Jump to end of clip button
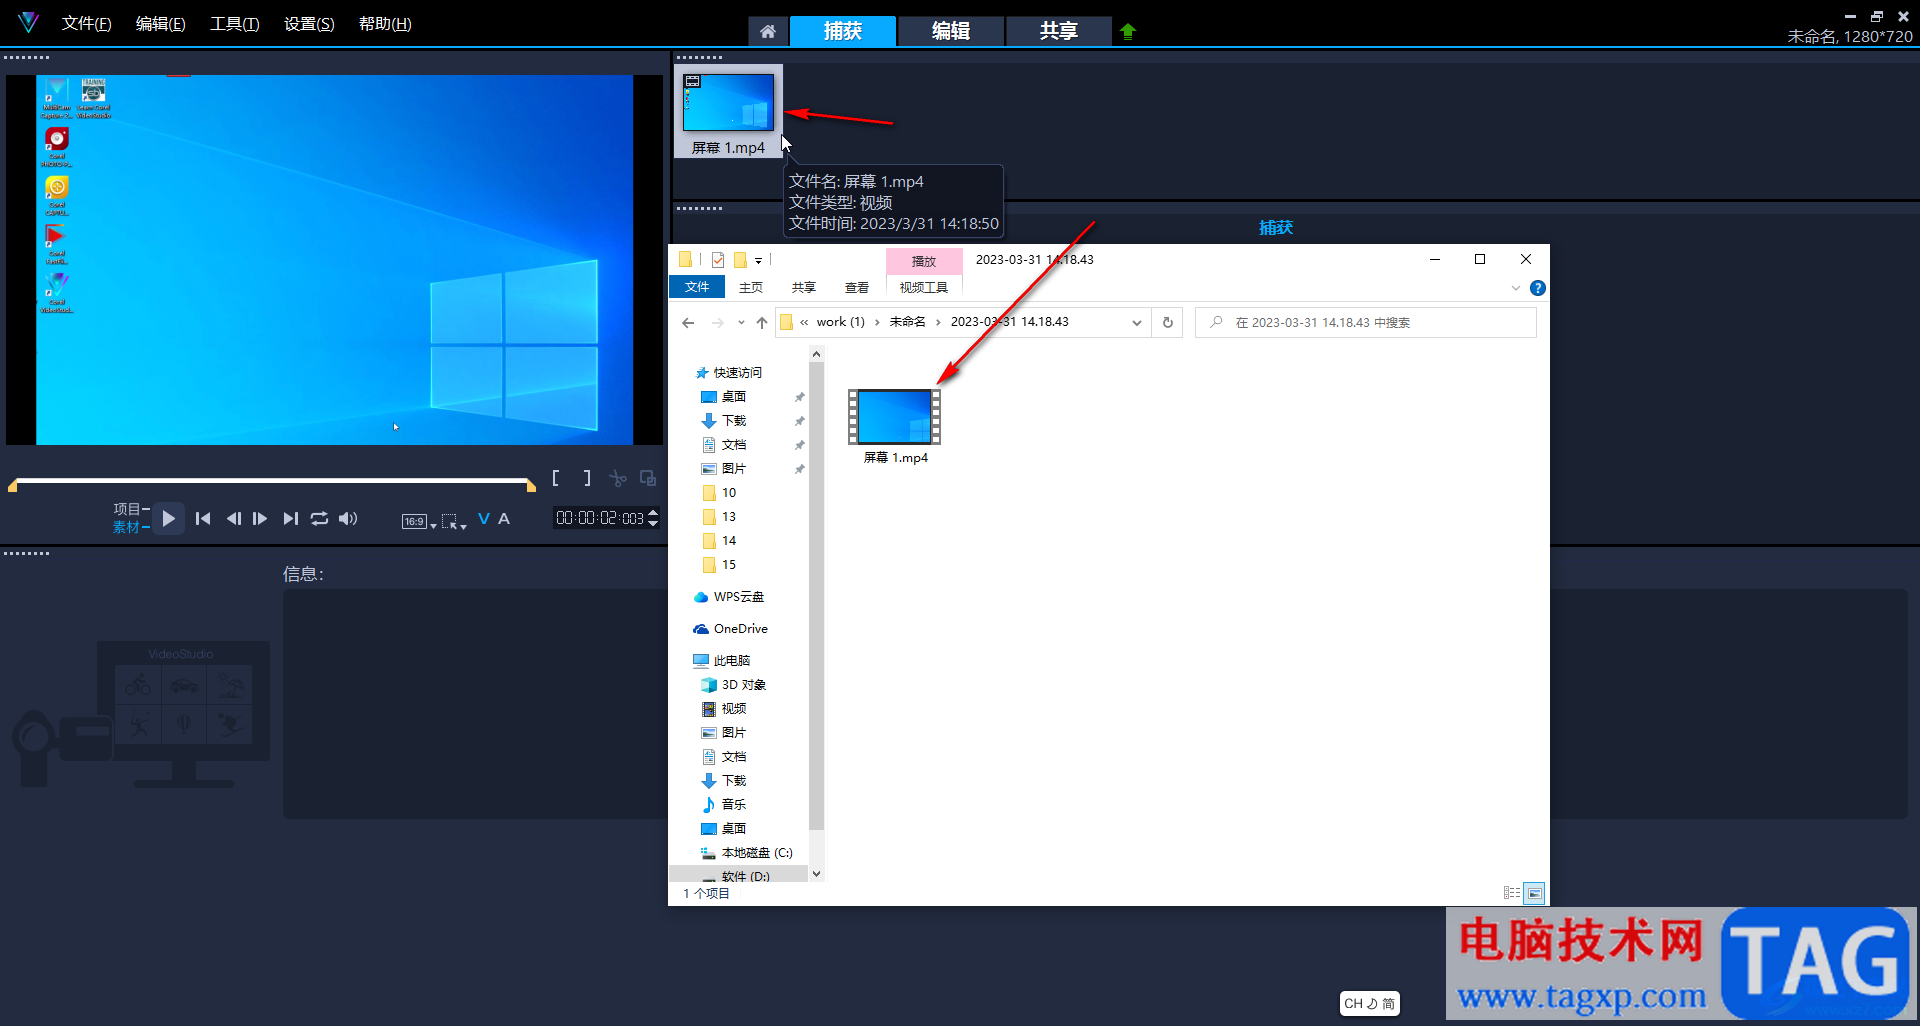Screen dimensions: 1920x1026 tap(290, 518)
